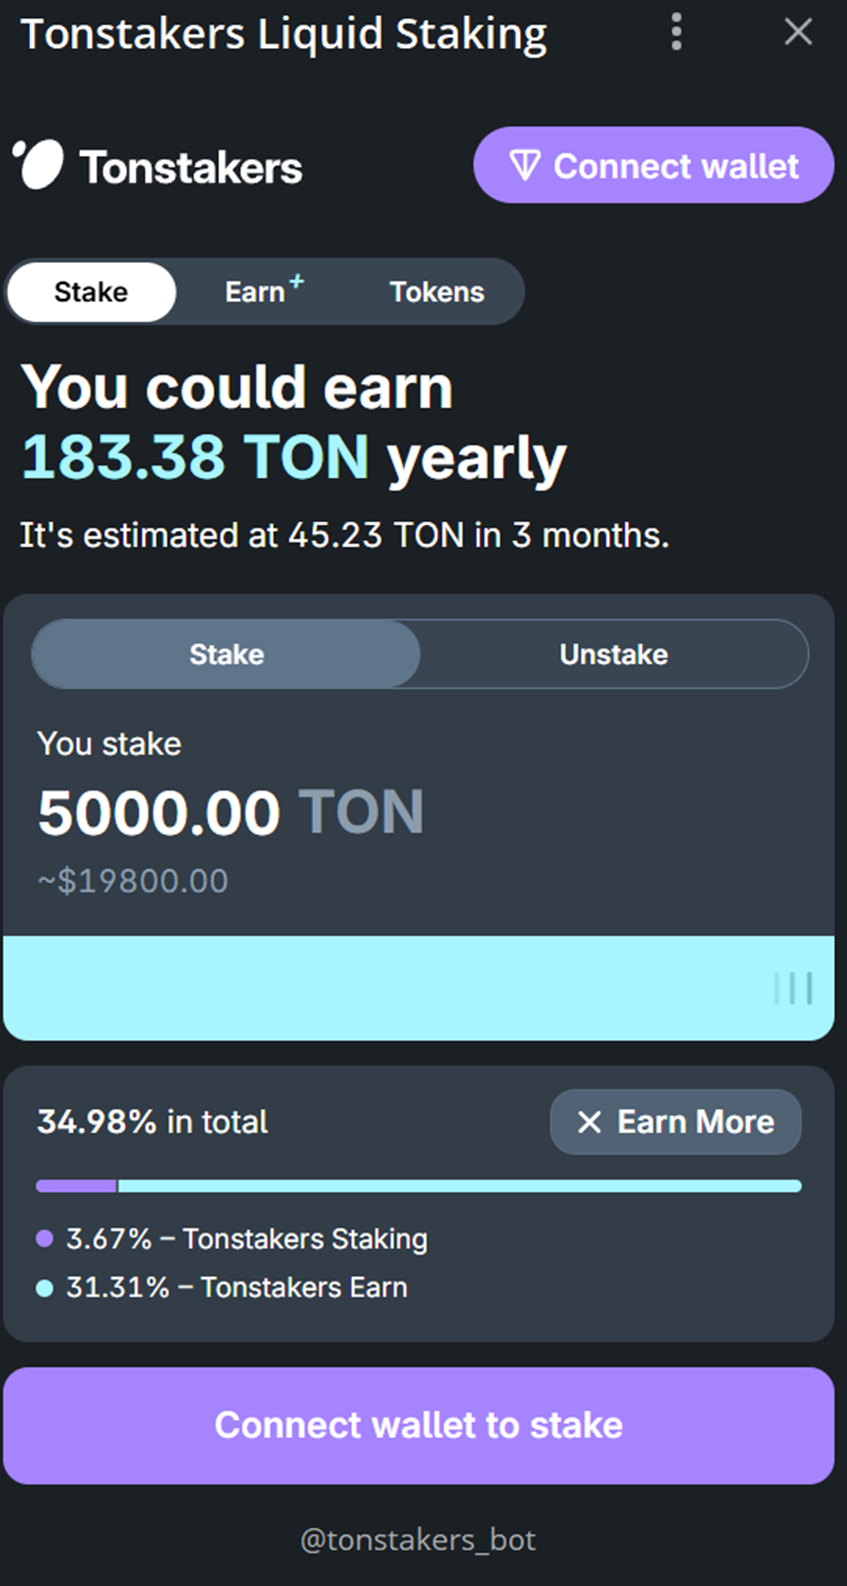Toggle the Earn More button
The width and height of the screenshot is (847, 1586).
pyautogui.click(x=676, y=1122)
